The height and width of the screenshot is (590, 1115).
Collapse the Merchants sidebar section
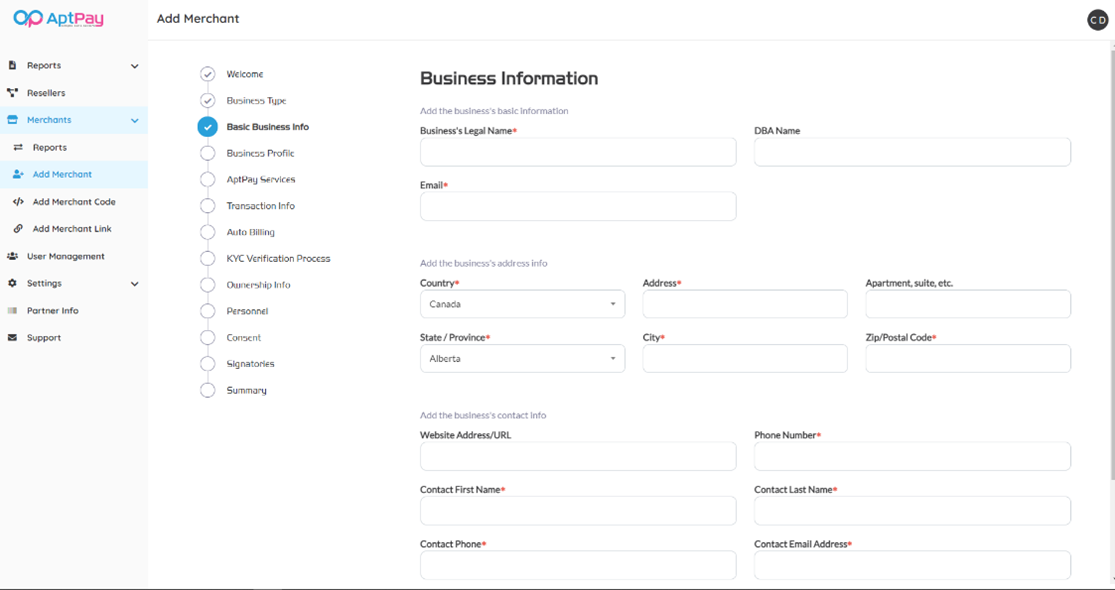tap(135, 120)
